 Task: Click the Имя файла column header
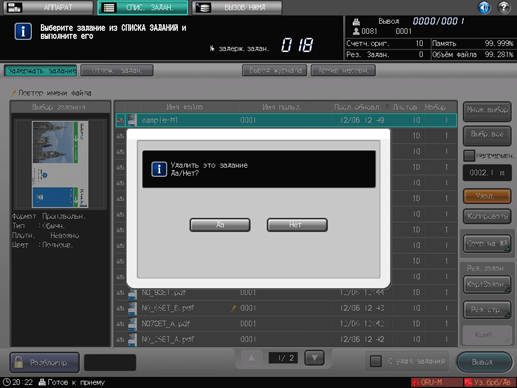(x=185, y=107)
